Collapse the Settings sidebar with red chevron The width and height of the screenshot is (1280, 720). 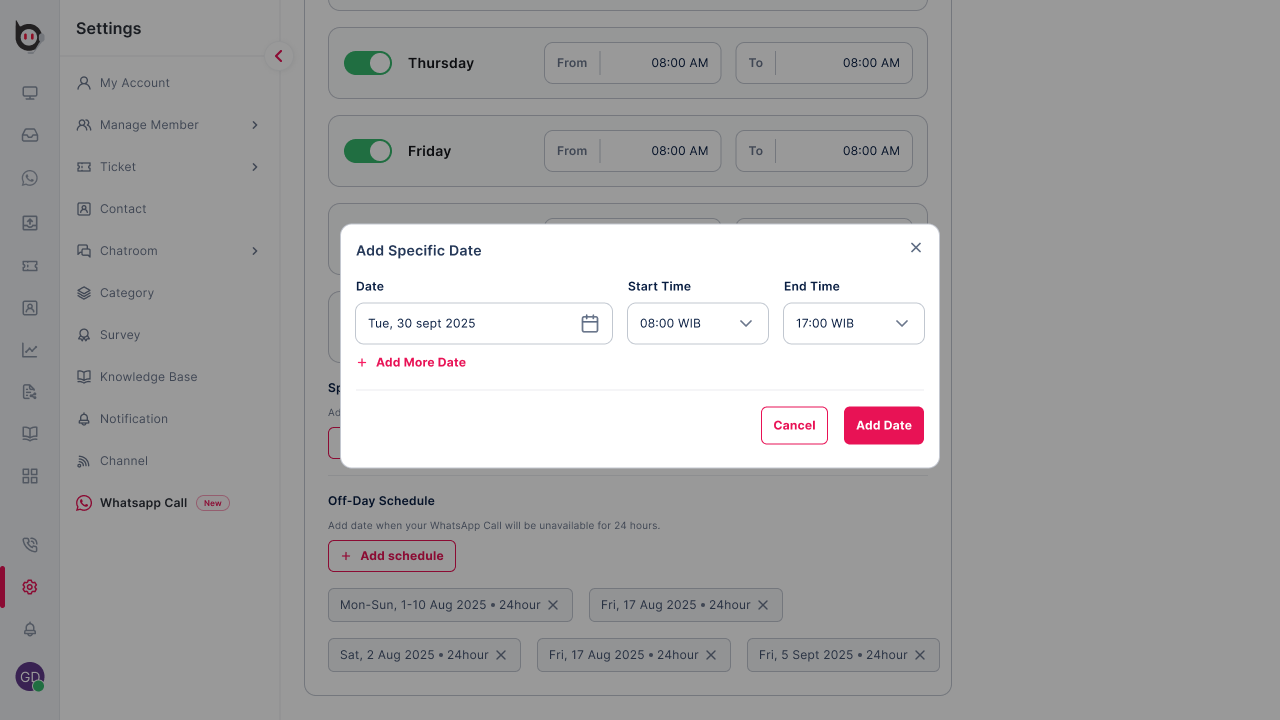click(x=279, y=57)
